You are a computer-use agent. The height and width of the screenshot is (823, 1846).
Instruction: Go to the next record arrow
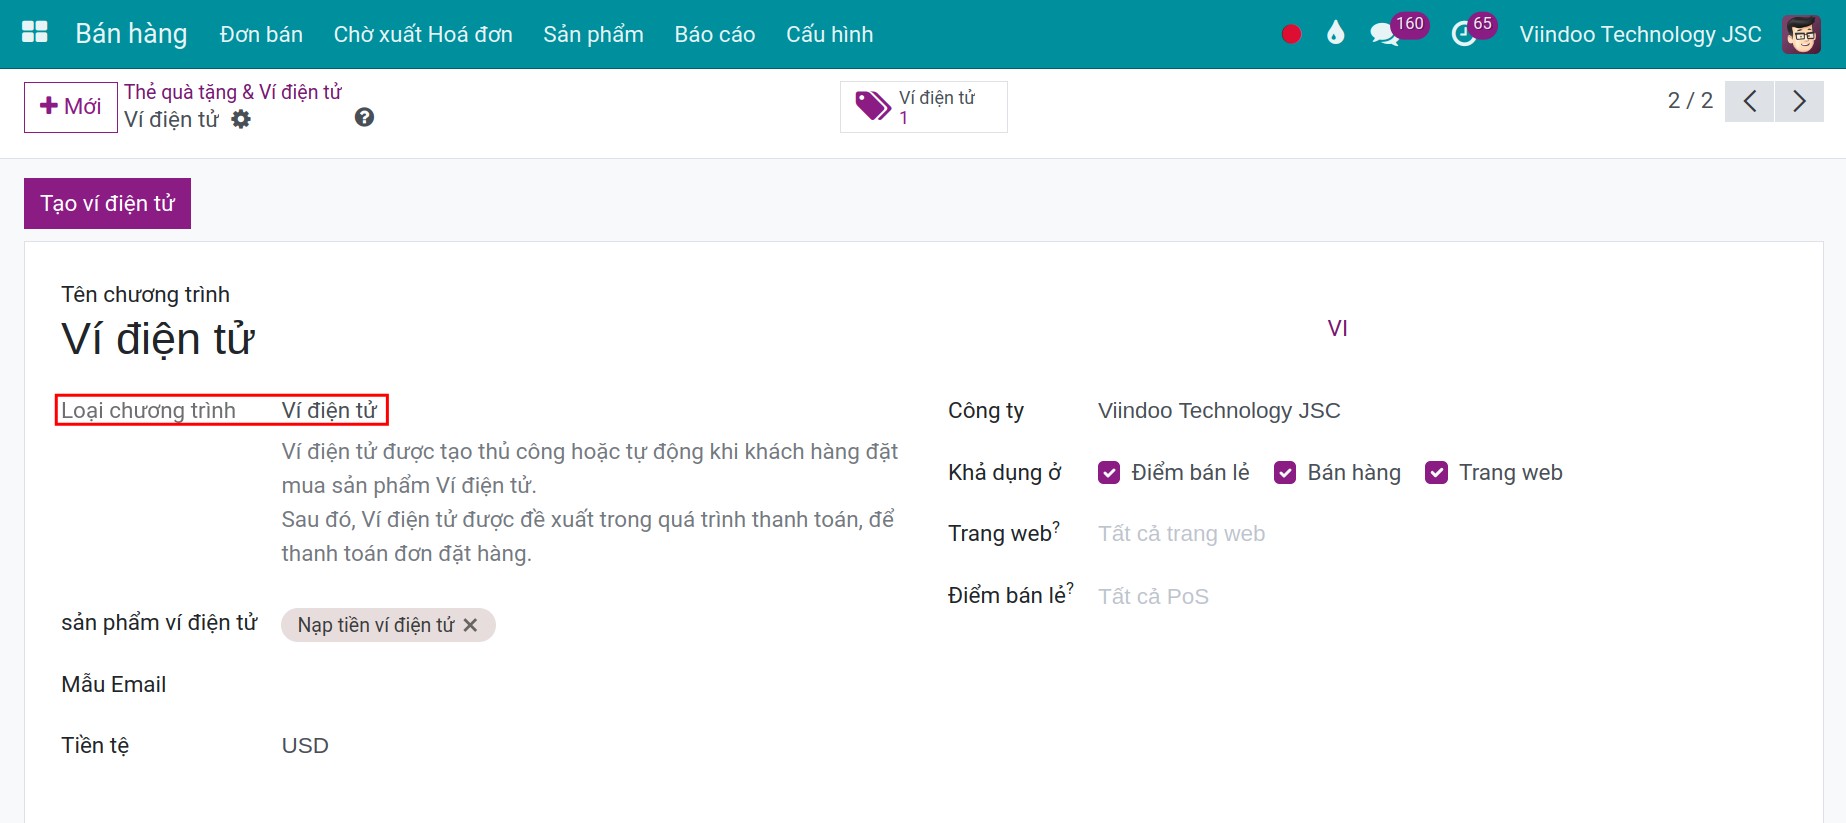1799,101
